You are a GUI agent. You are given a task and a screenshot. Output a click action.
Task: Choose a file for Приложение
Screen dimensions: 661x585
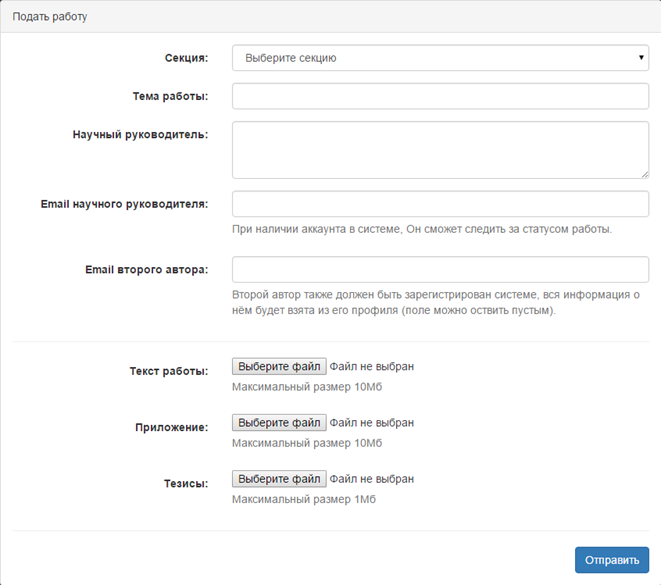pos(279,422)
